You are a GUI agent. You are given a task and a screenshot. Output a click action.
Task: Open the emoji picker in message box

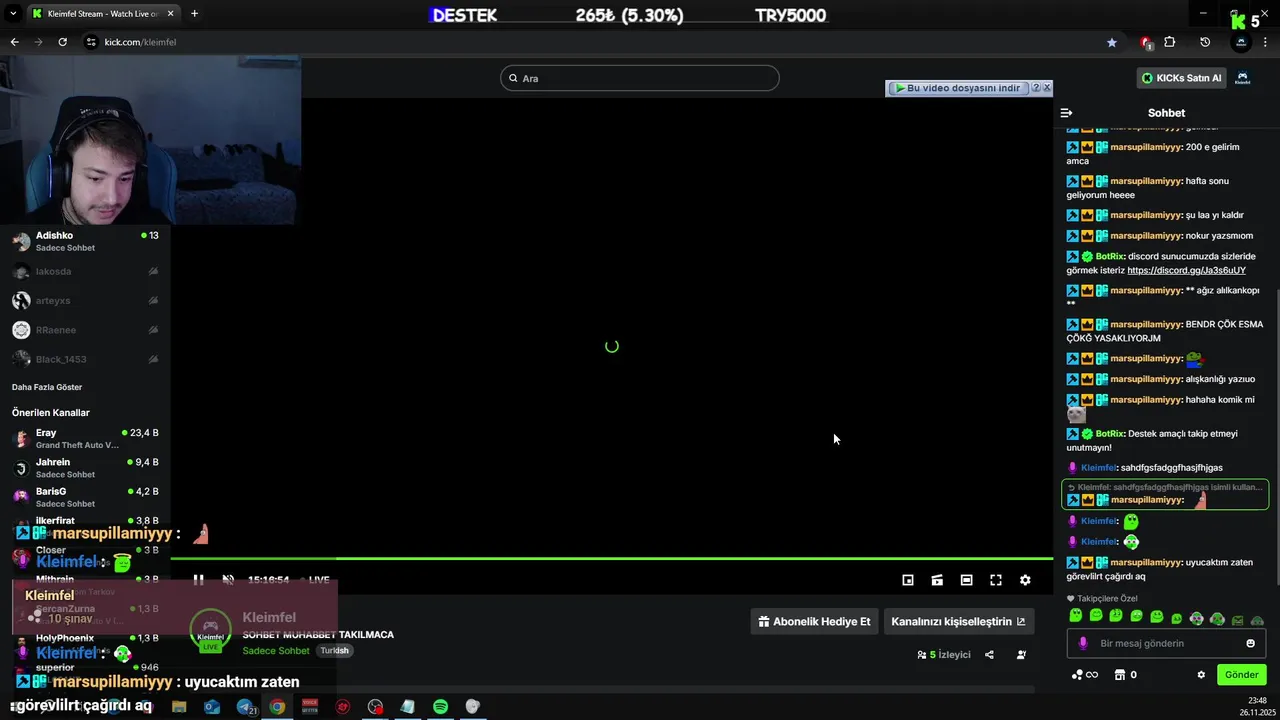click(x=1250, y=643)
